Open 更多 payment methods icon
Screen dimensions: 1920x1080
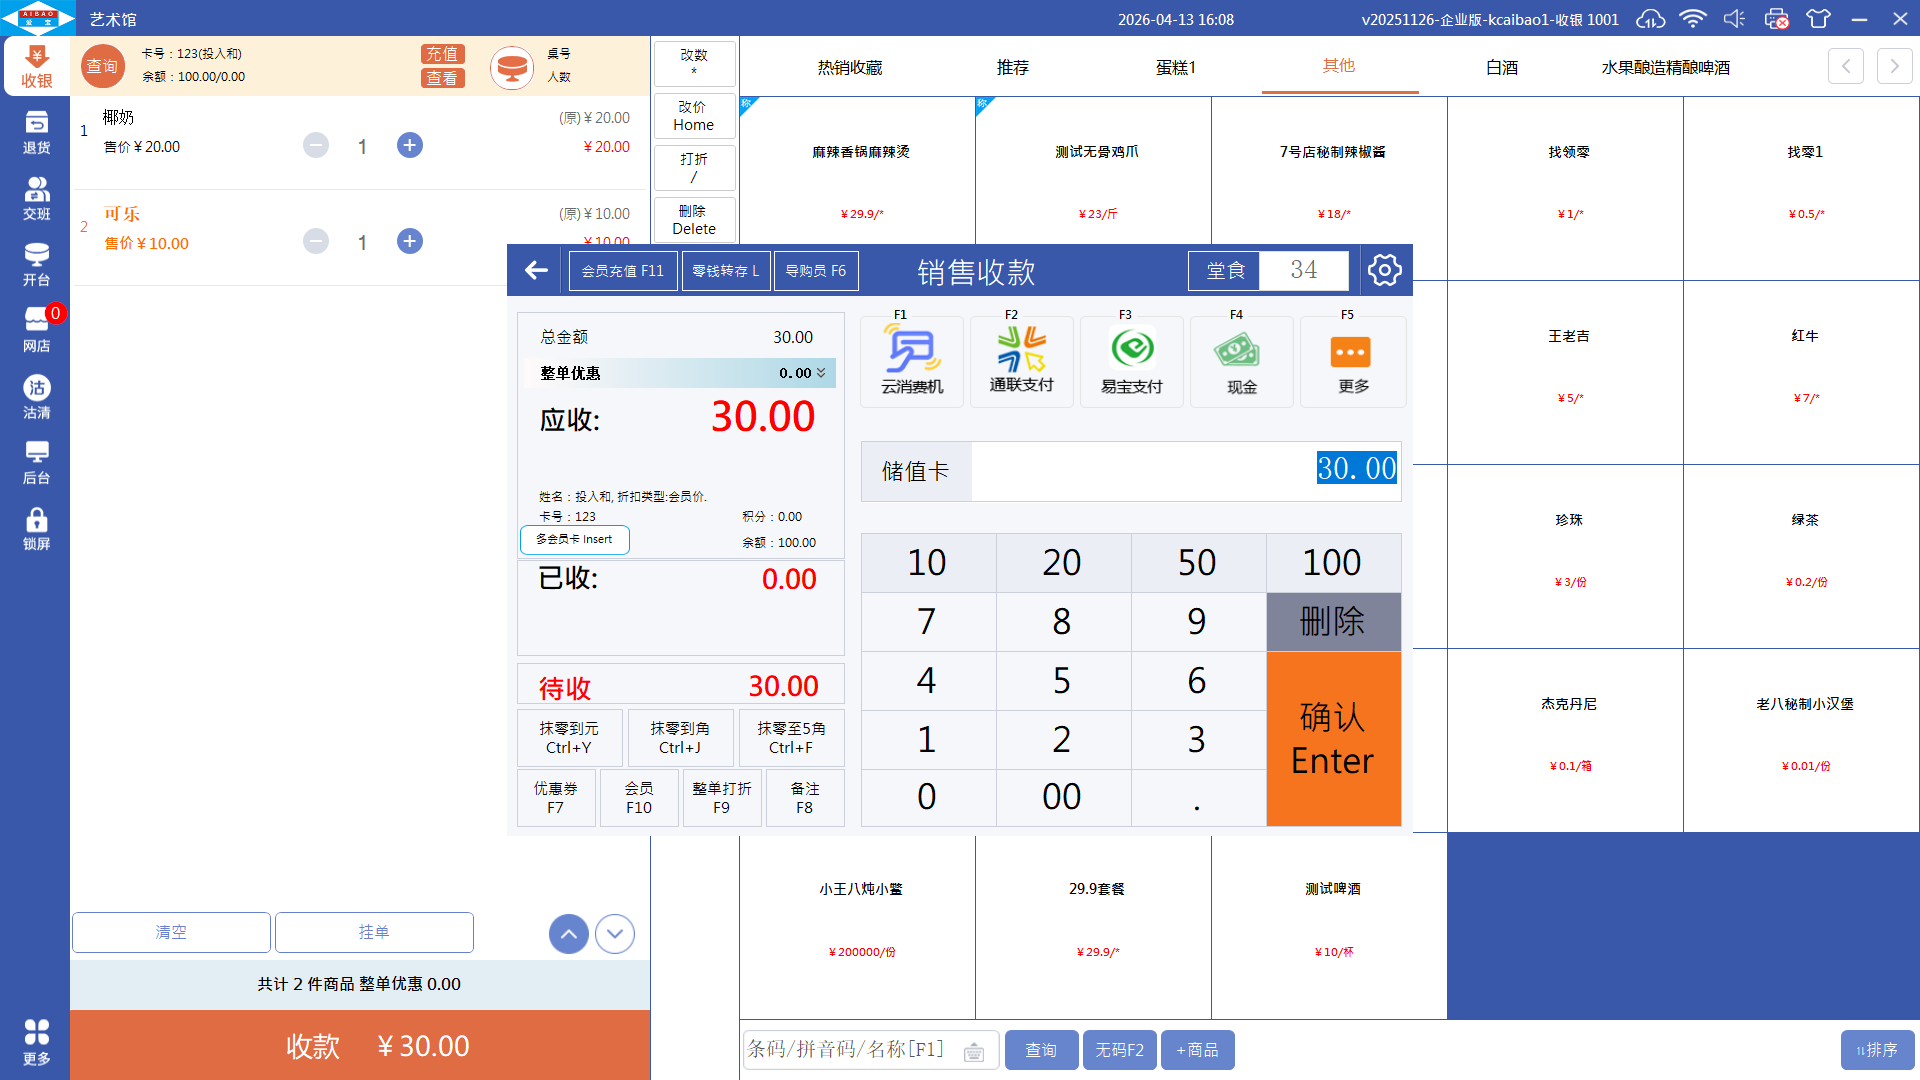coord(1352,361)
